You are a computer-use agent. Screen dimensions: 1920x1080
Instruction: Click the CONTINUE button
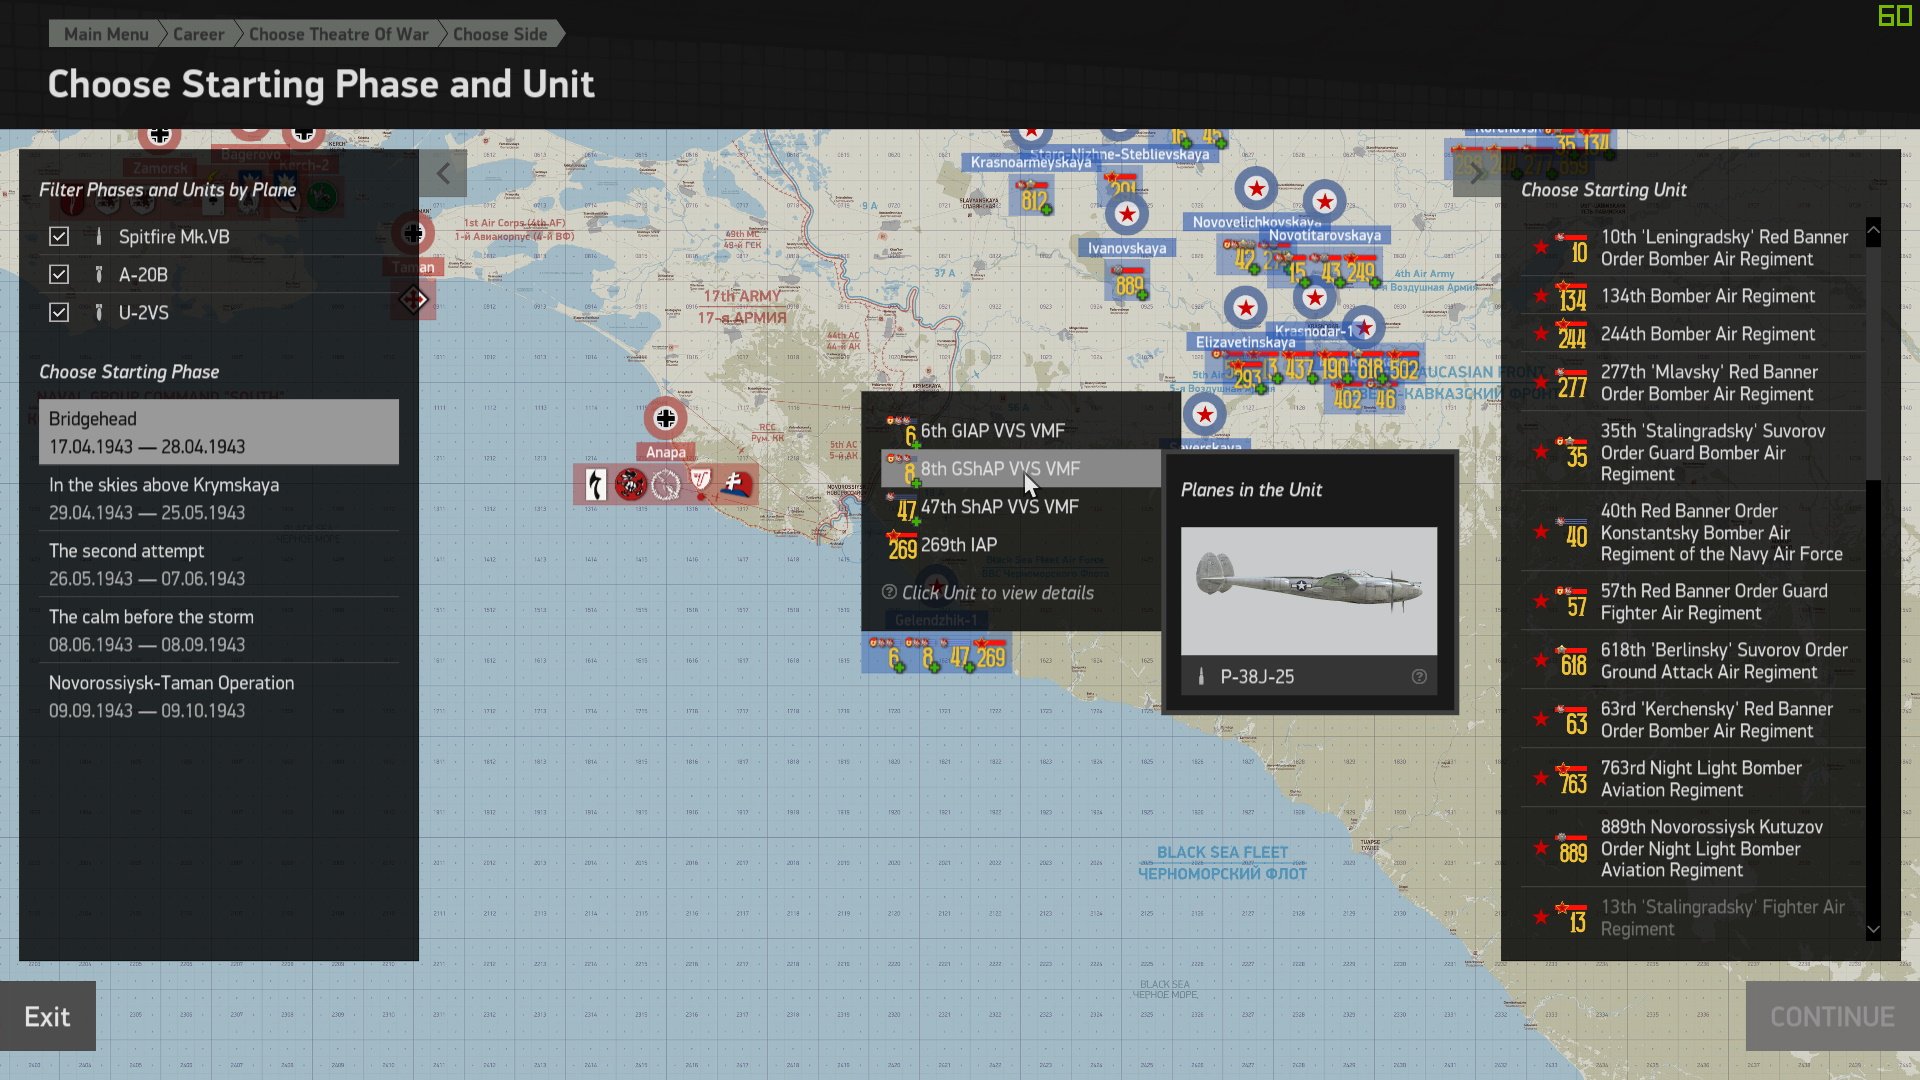(1832, 1016)
